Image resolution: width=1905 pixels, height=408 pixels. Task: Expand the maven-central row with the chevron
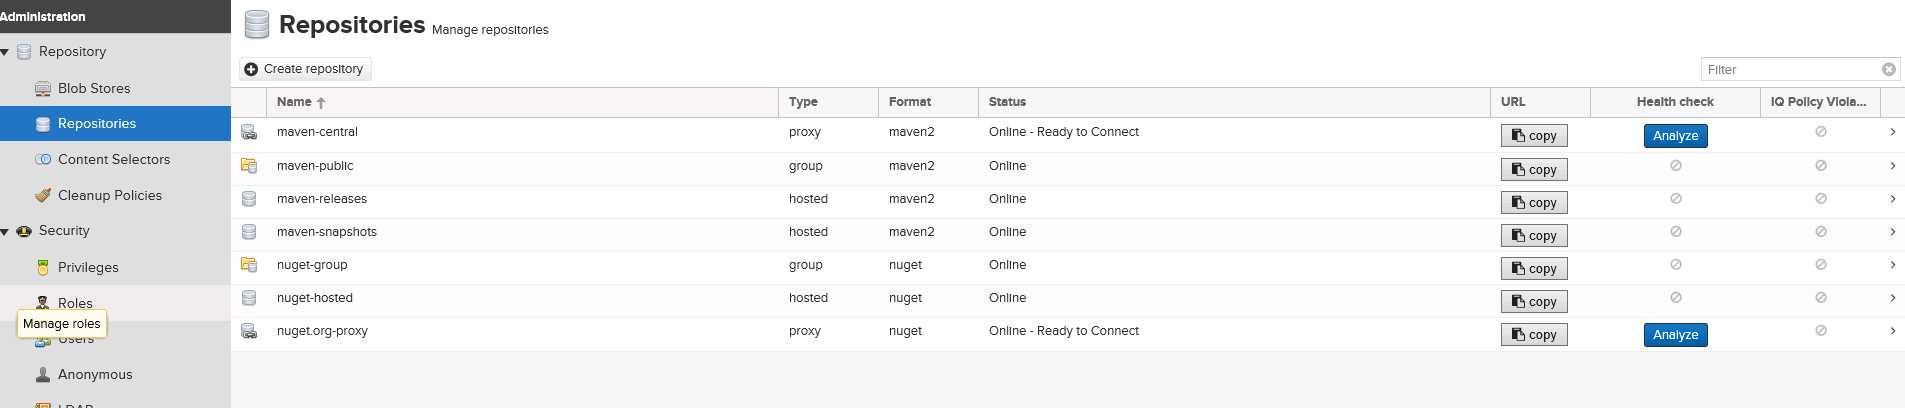pos(1892,132)
